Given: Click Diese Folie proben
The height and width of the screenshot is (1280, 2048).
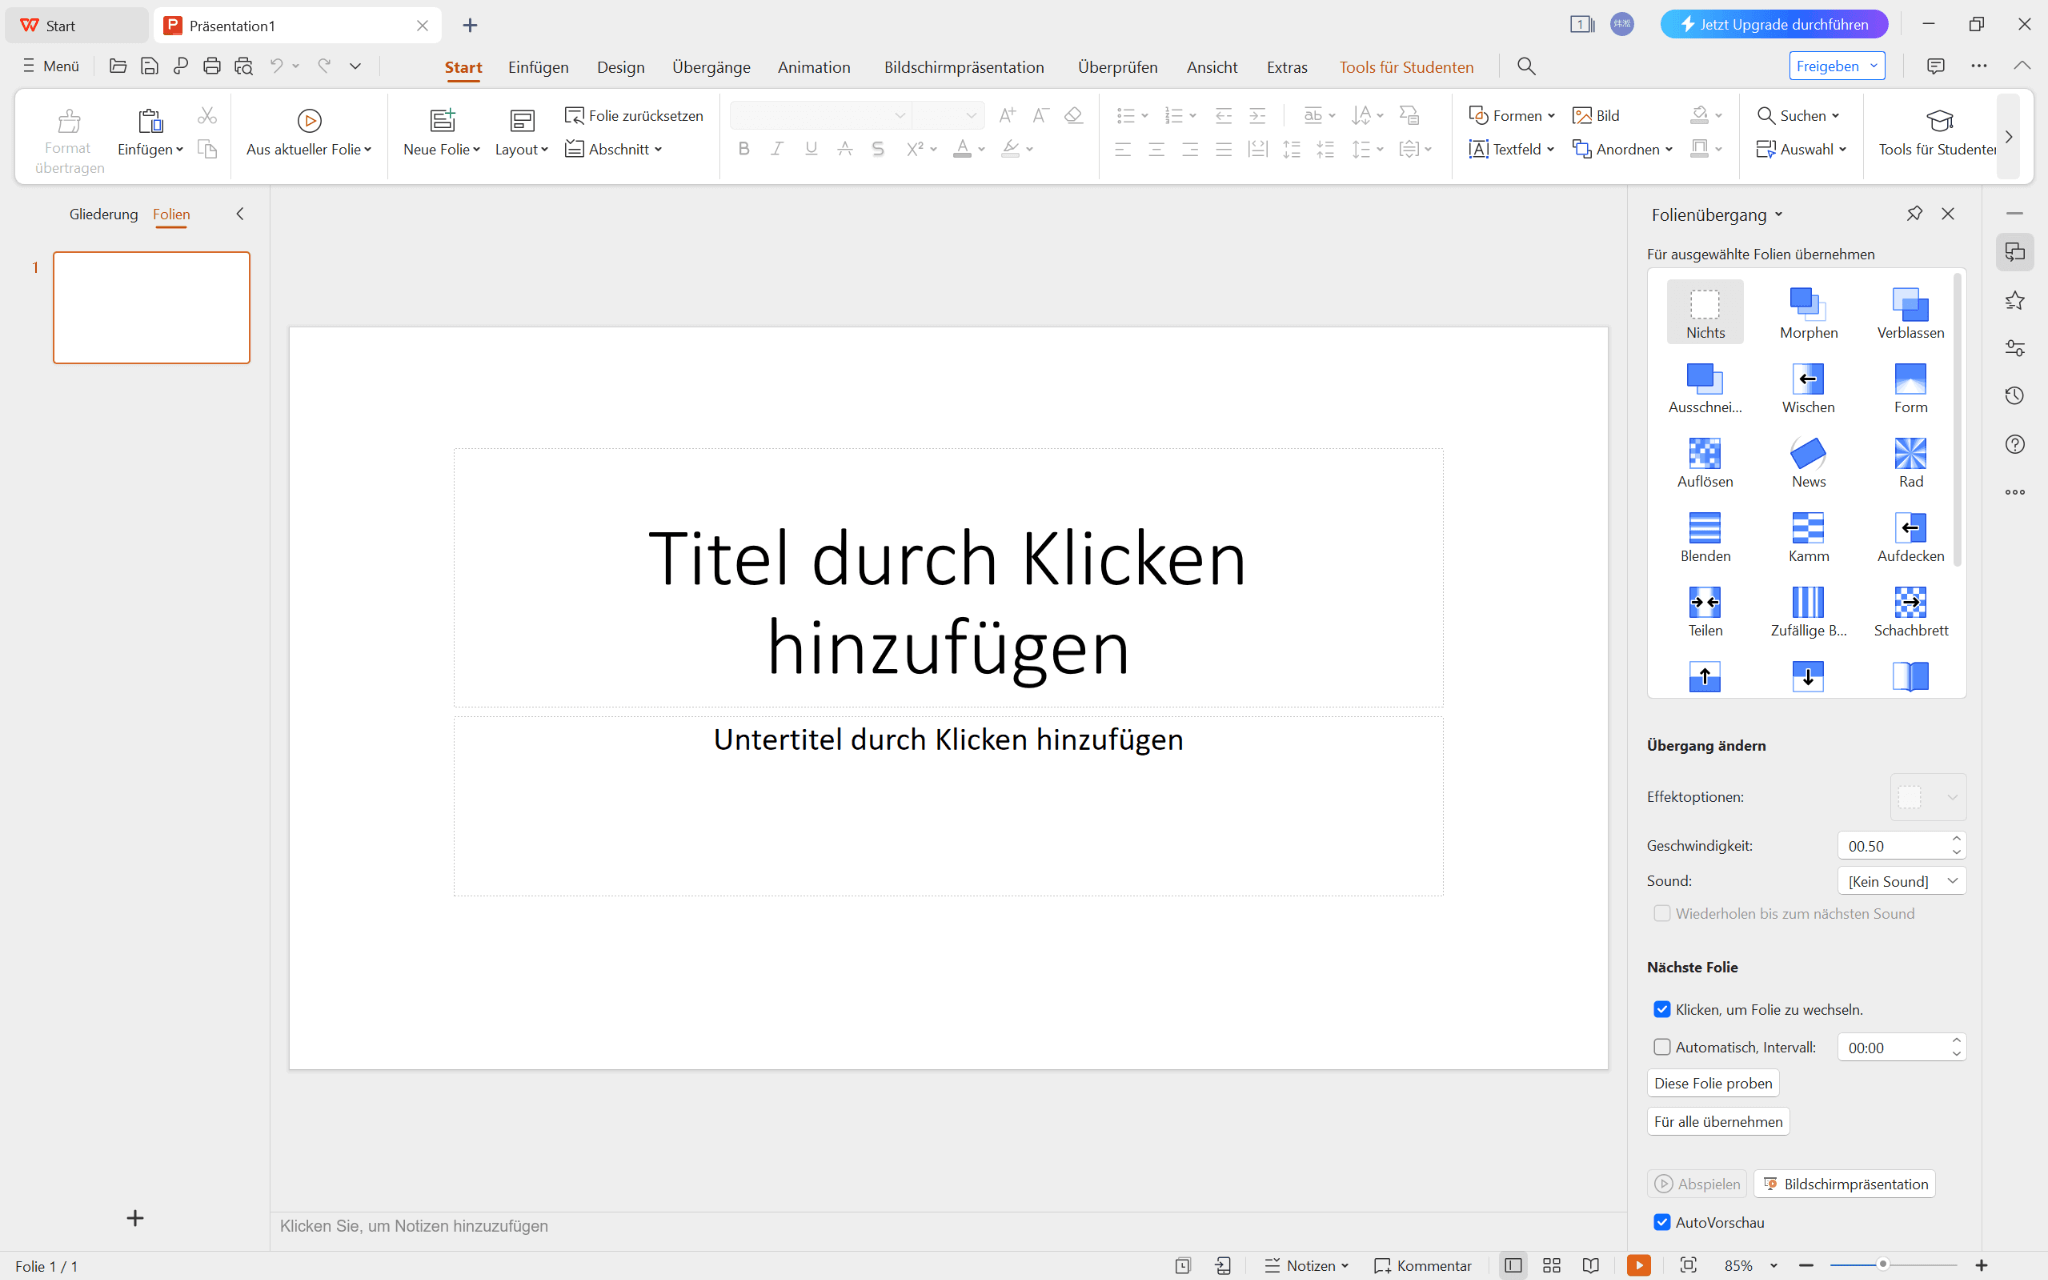Looking at the screenshot, I should [x=1712, y=1082].
